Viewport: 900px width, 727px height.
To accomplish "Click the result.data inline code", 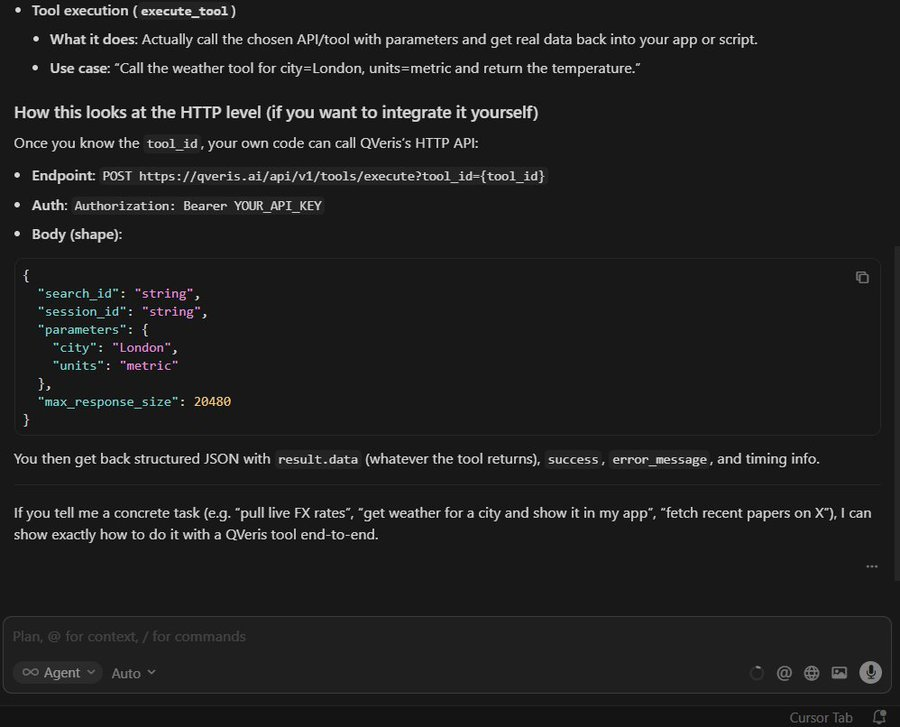I will tap(318, 459).
